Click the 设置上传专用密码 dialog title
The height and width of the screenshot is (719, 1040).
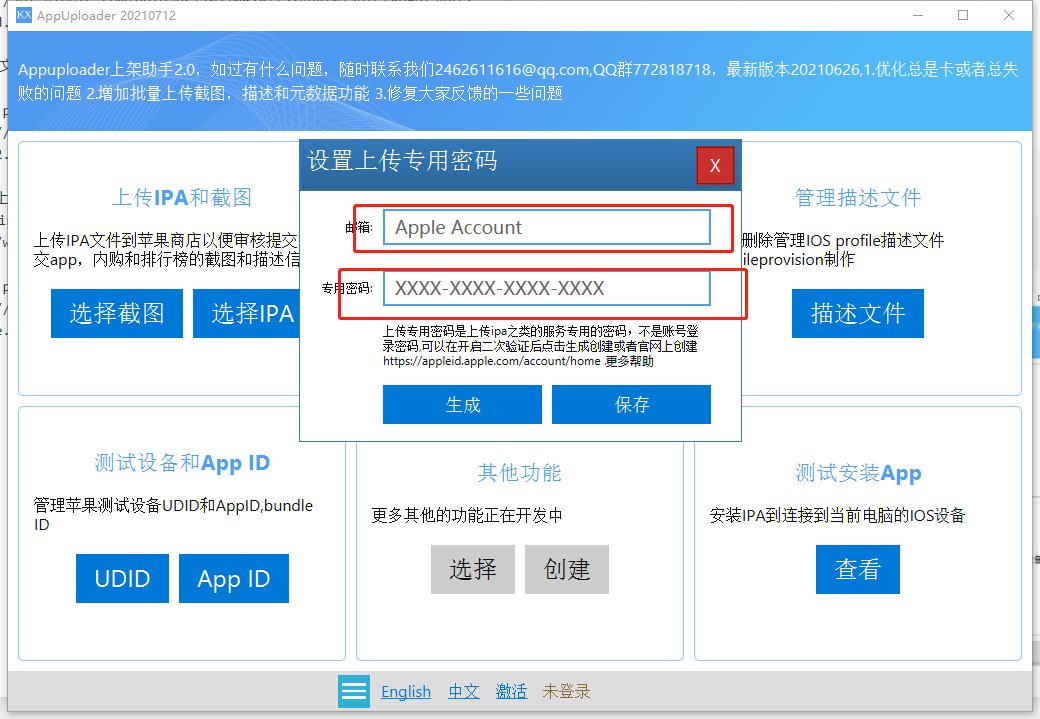(x=403, y=161)
